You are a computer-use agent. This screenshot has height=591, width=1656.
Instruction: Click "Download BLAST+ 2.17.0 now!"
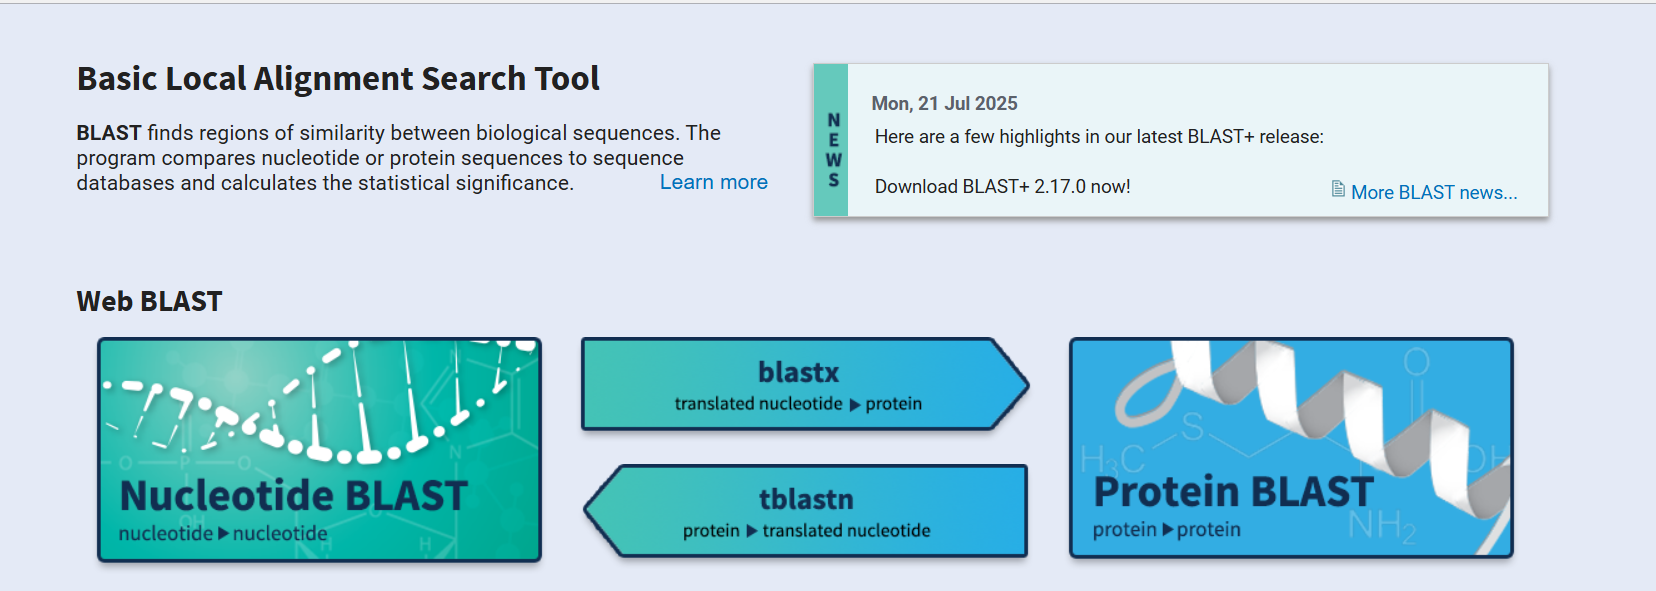[1001, 186]
